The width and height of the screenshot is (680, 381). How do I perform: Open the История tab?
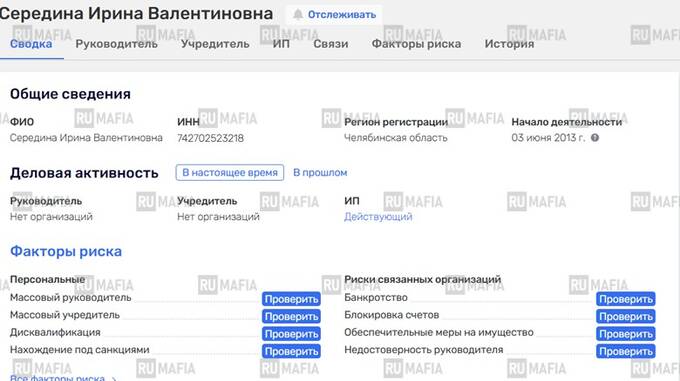pyautogui.click(x=510, y=44)
